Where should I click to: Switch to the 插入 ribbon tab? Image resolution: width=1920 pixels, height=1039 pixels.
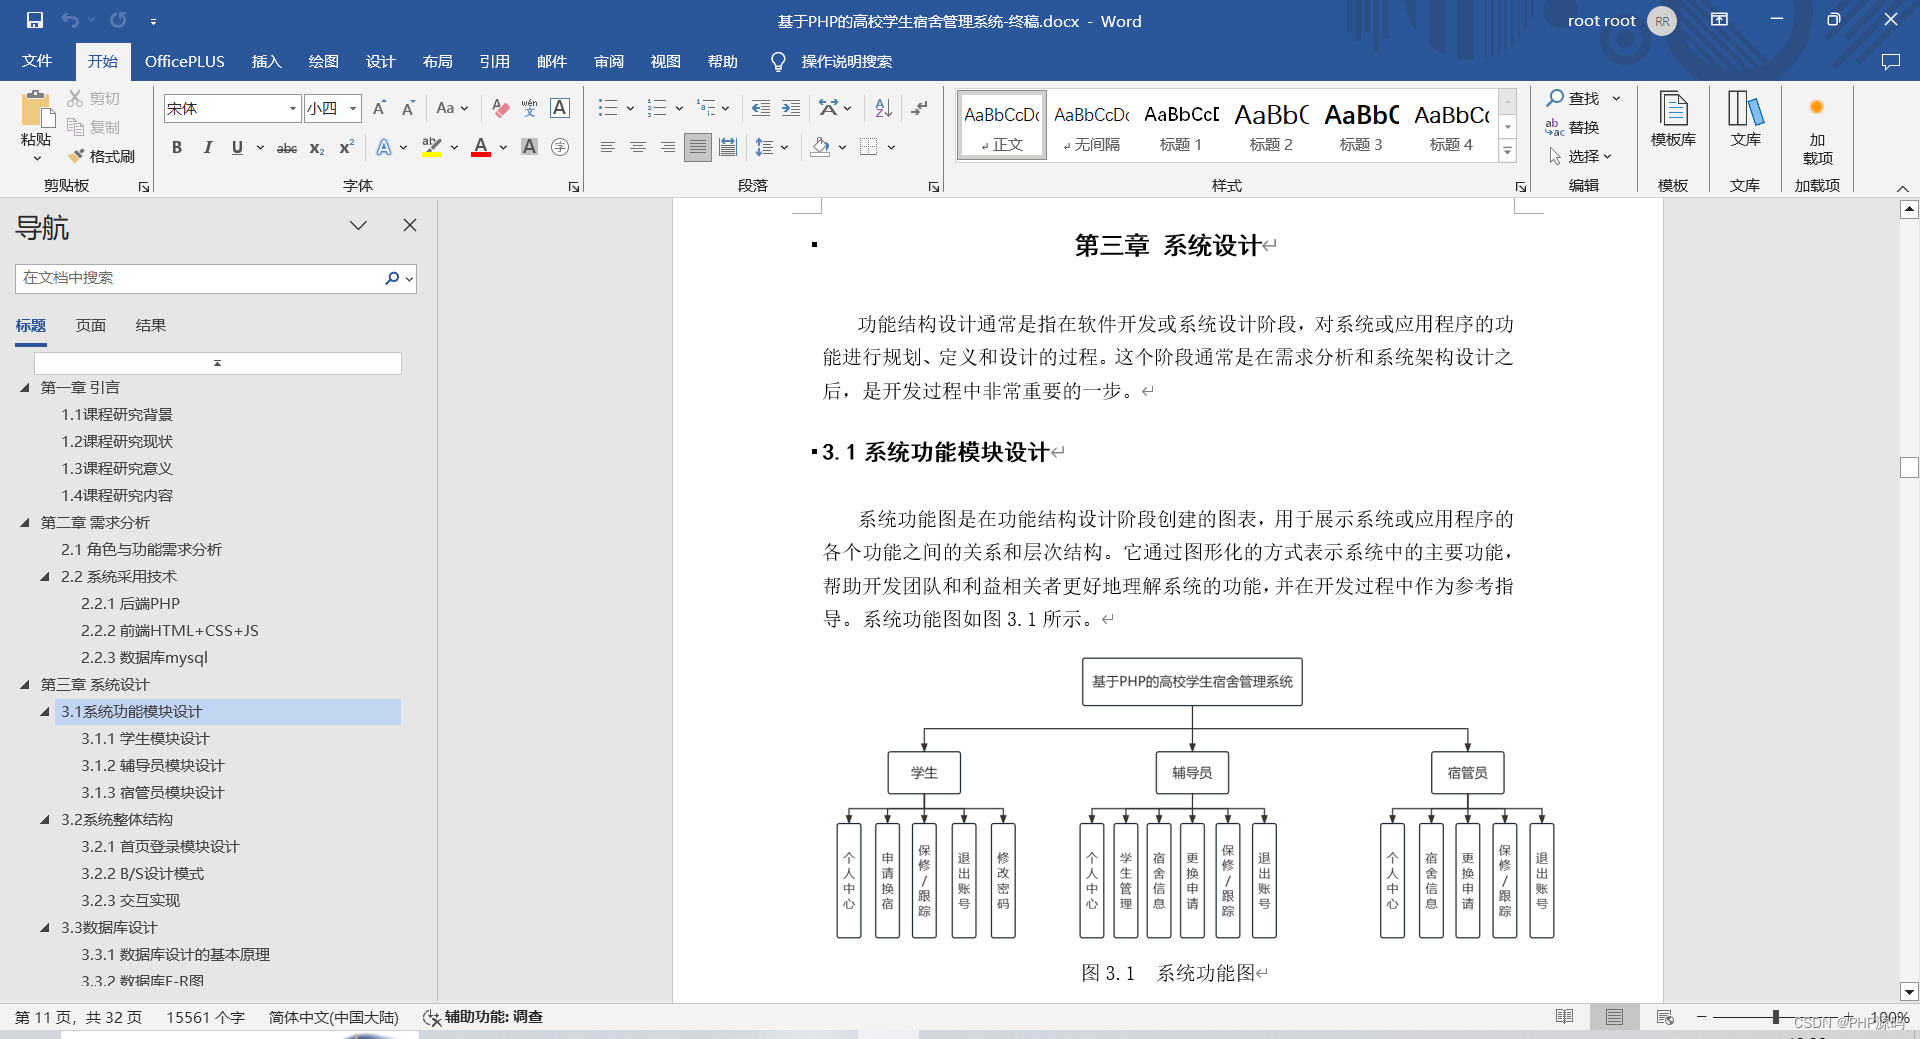tap(266, 61)
